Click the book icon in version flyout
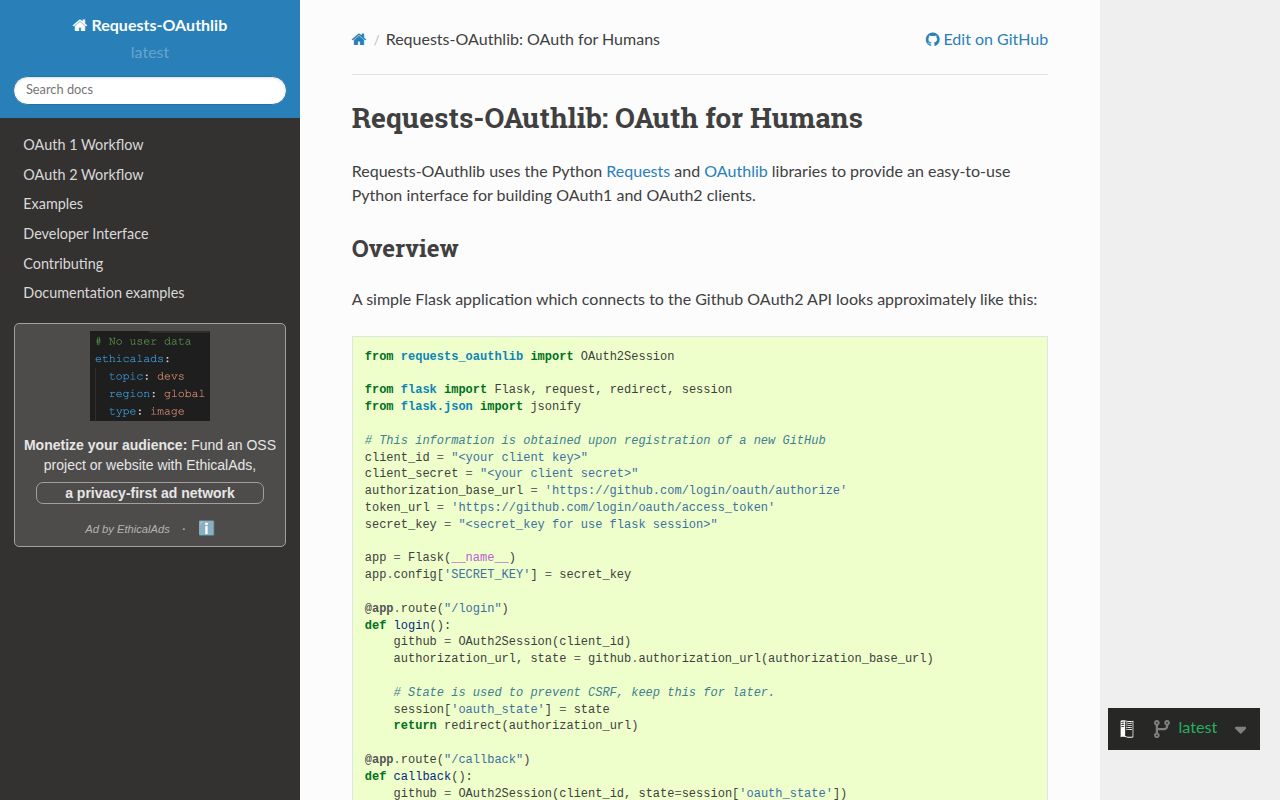1280x800 pixels. click(1127, 729)
